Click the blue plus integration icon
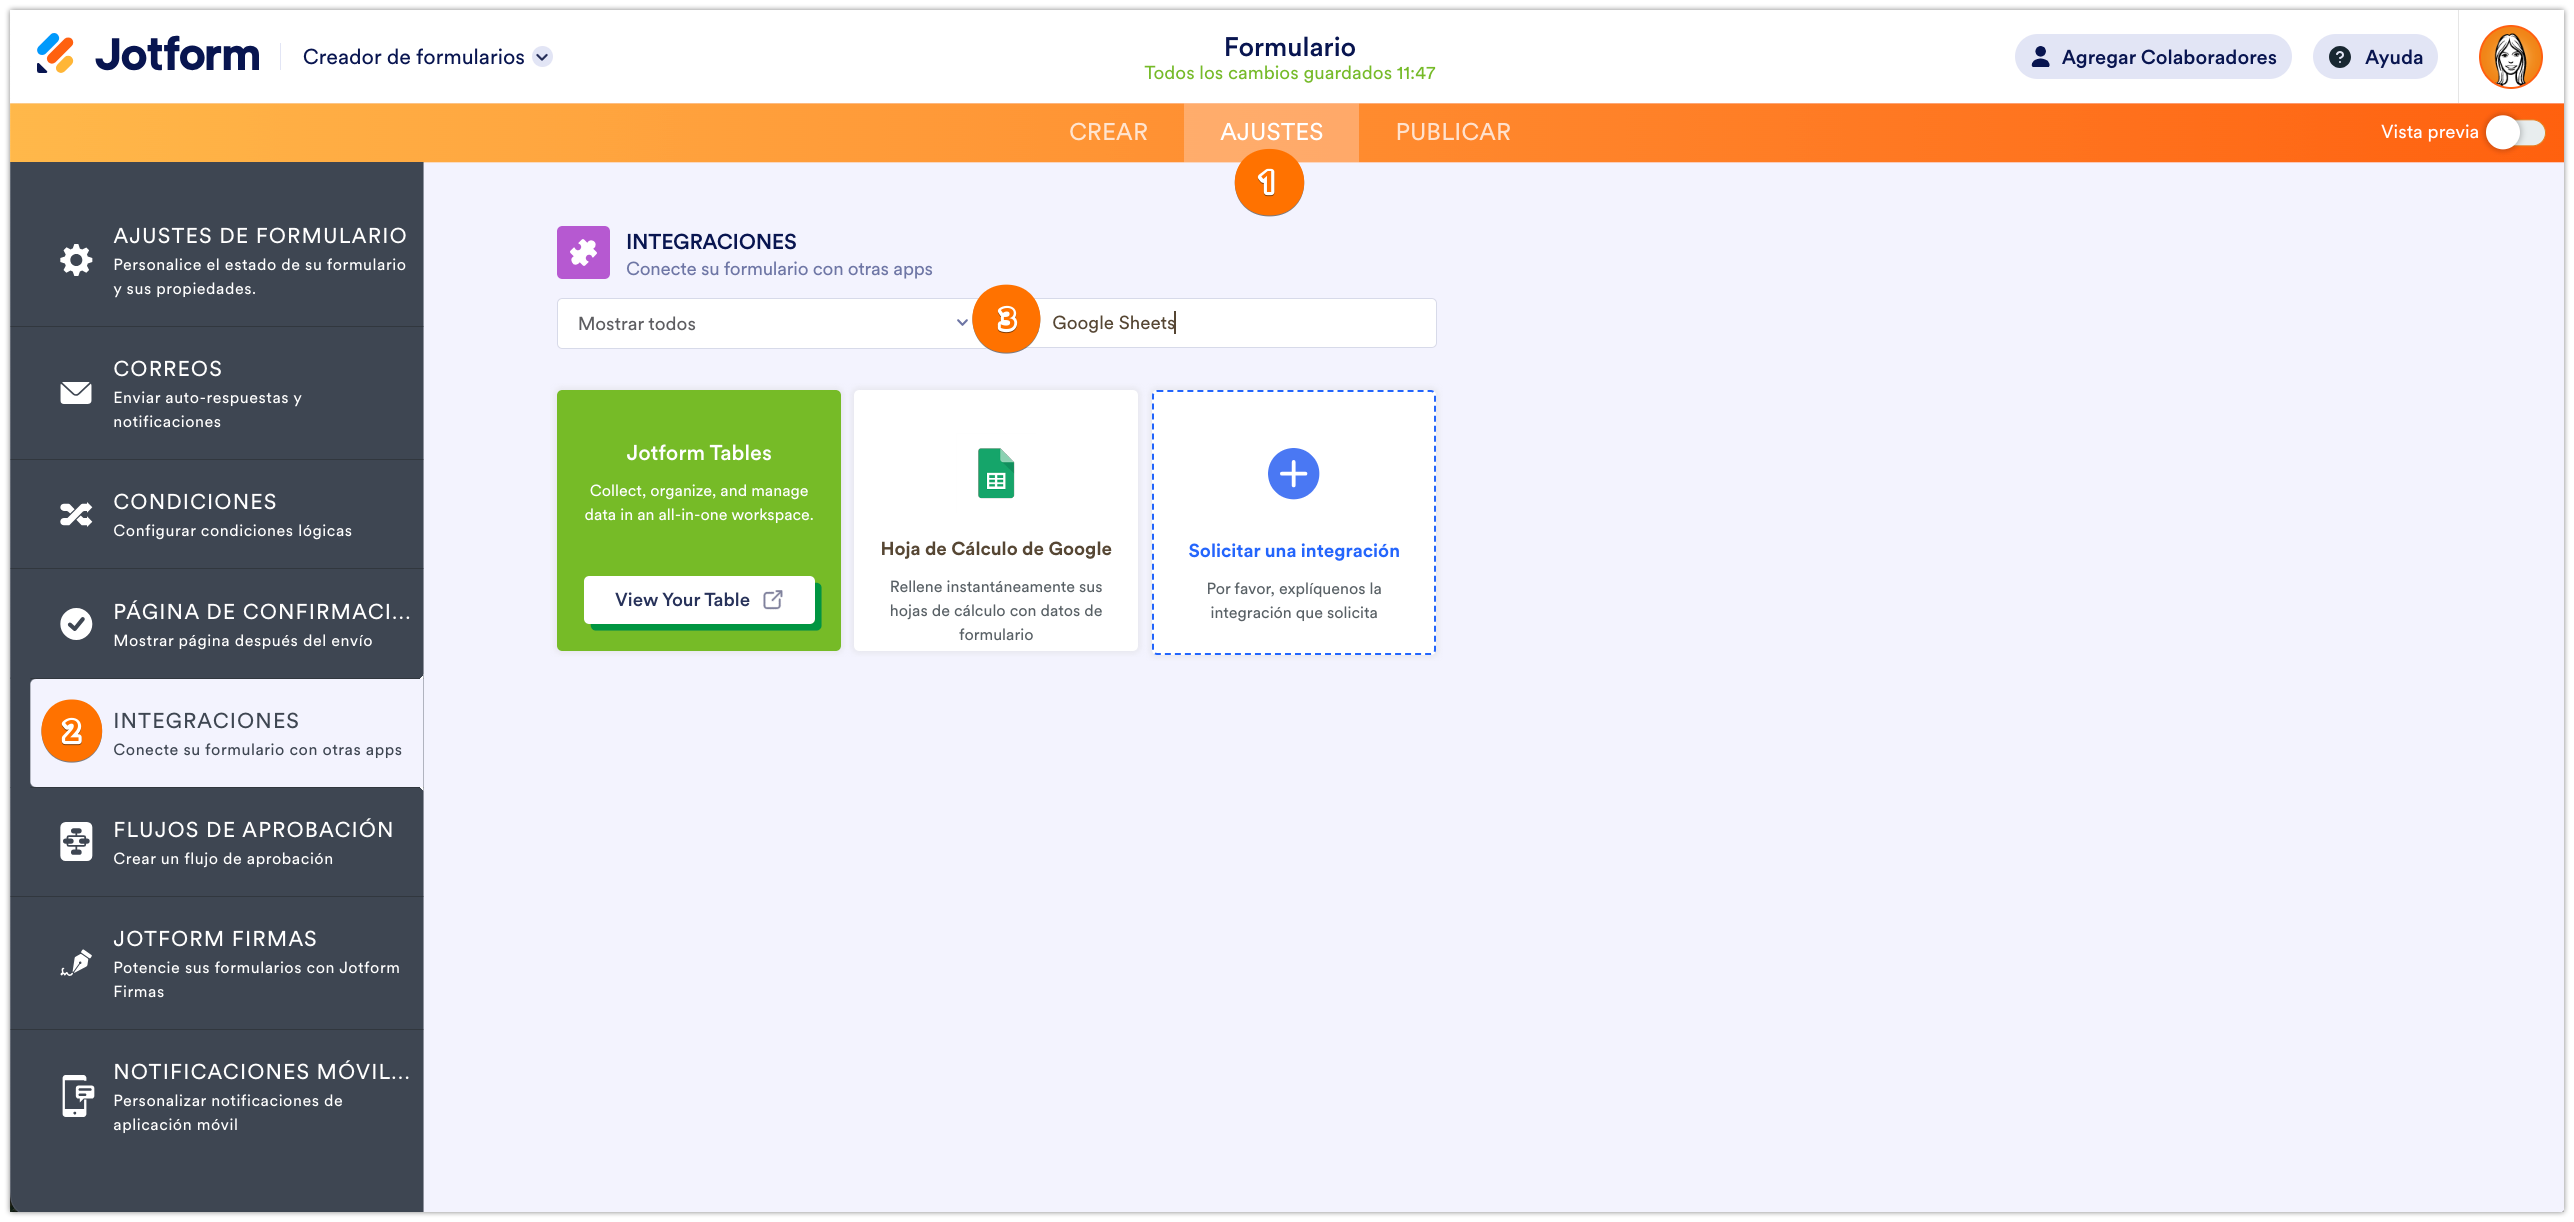 tap(1293, 474)
